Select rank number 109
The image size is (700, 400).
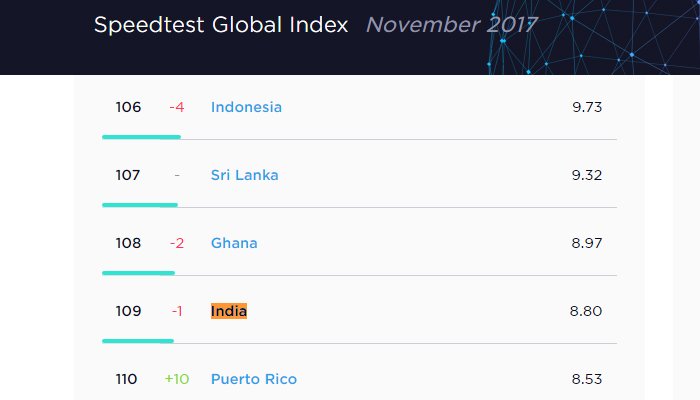[128, 311]
